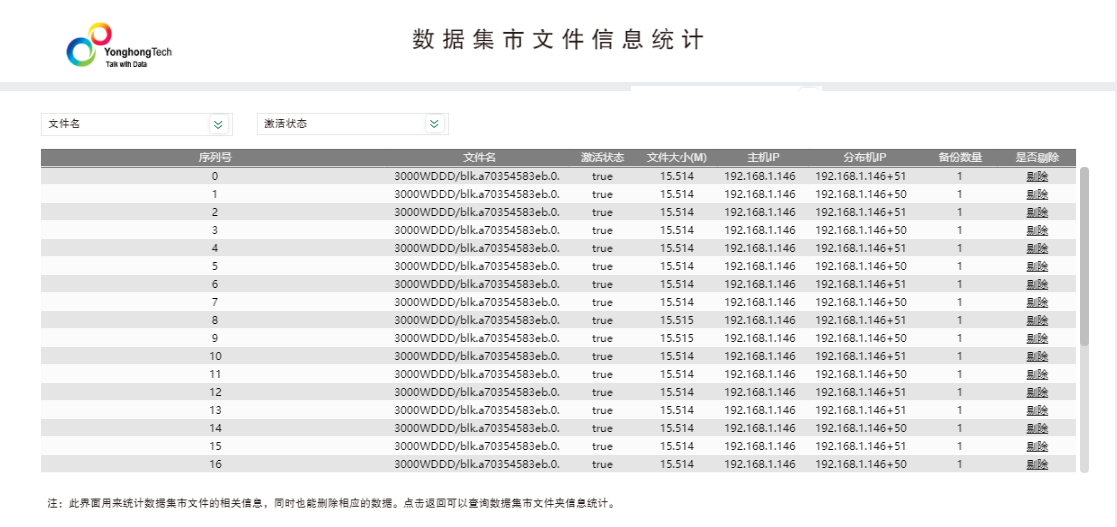Viewport: 1117px width, 527px height.
Task: Select file name cell in row 5
Action: tap(477, 266)
